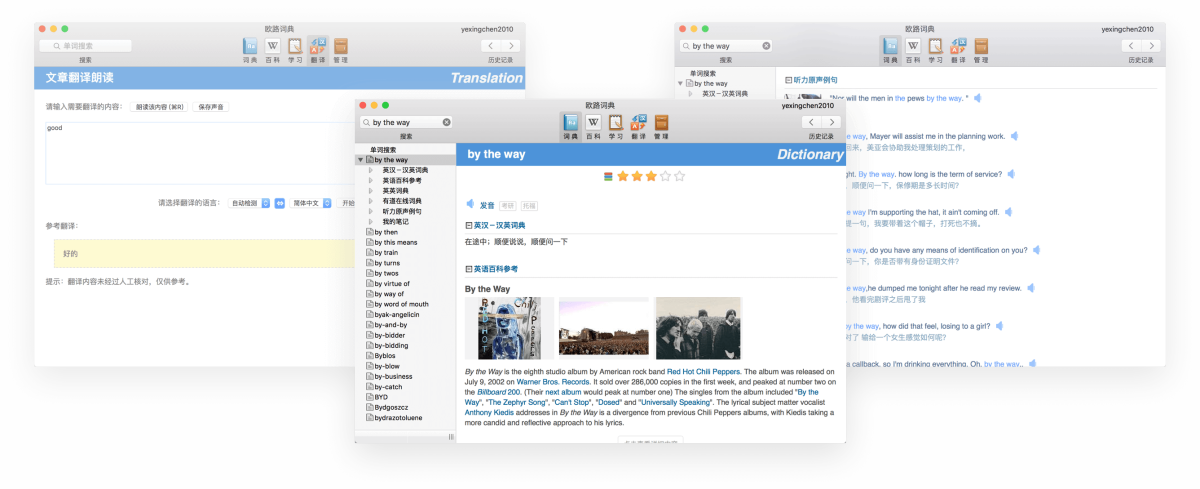Click search field in Translation window
The width and height of the screenshot is (1200, 489).
(x=86, y=46)
